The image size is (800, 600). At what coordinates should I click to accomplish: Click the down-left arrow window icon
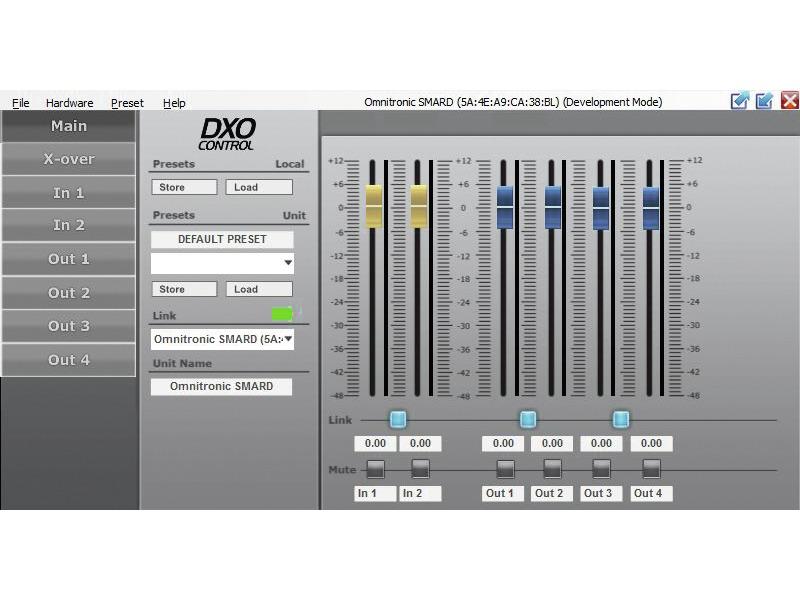765,100
